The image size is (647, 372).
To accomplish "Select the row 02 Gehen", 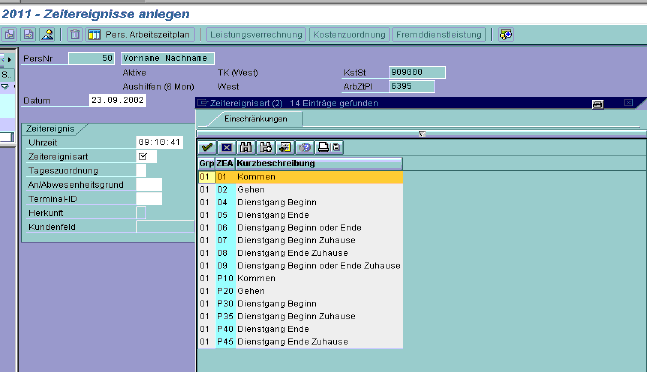I will [x=300, y=190].
